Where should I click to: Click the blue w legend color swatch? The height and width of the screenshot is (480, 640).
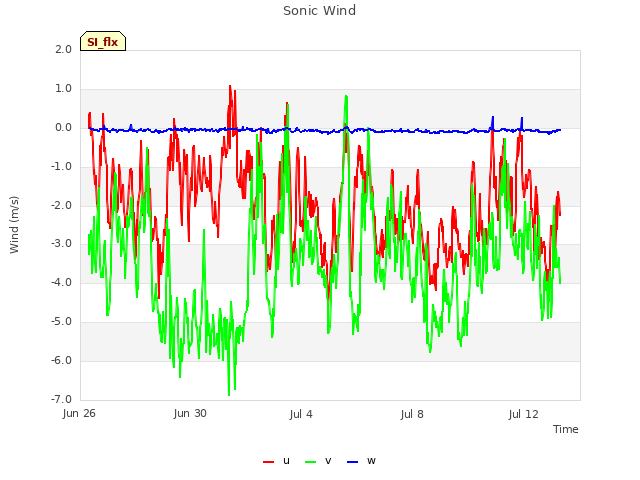pos(352,462)
